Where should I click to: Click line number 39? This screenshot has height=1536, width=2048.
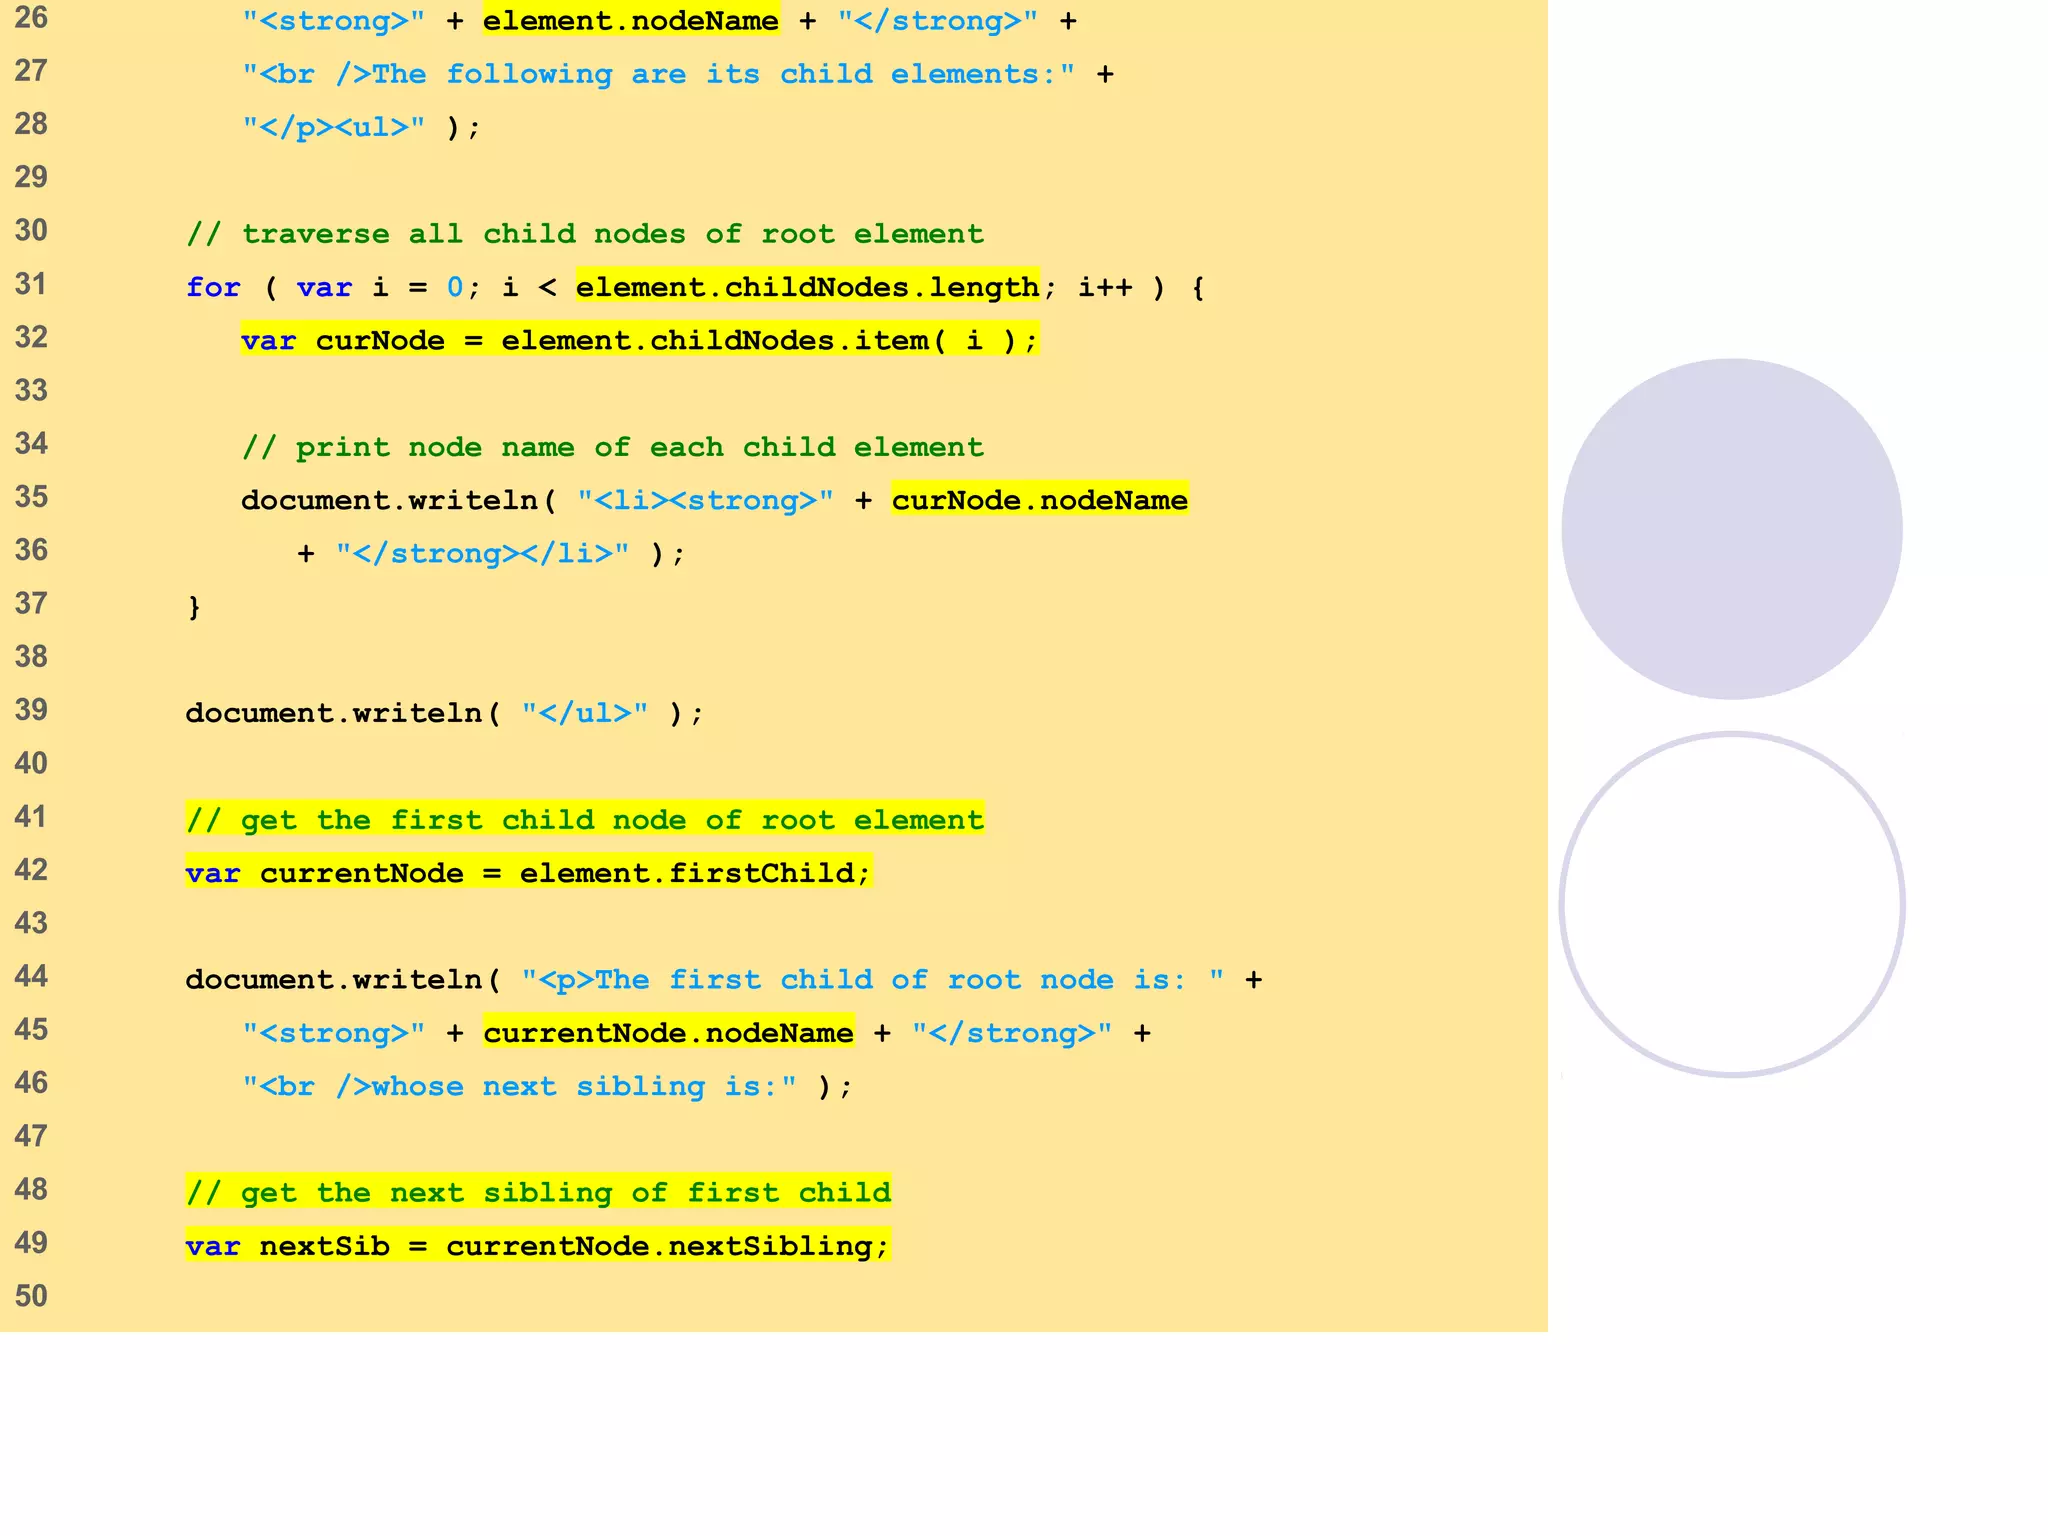coord(31,710)
